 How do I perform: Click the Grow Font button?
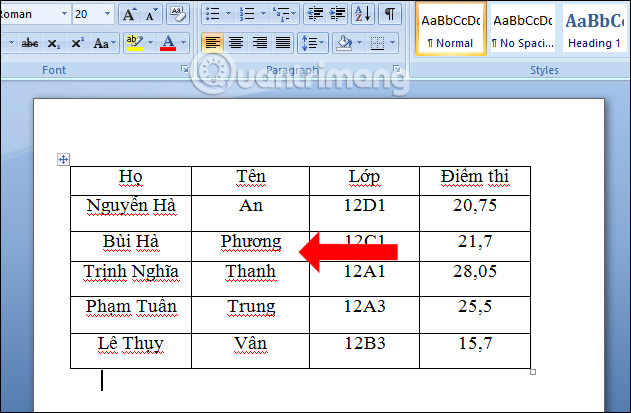129,15
